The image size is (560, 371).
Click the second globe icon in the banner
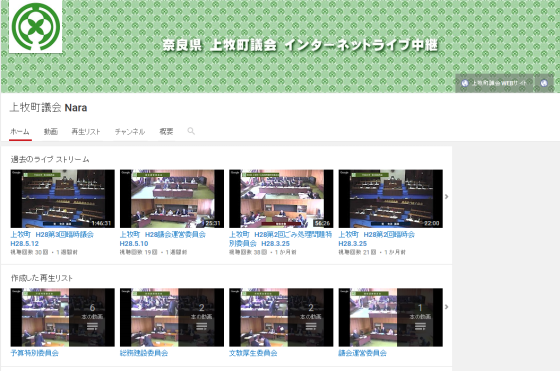coord(544,83)
